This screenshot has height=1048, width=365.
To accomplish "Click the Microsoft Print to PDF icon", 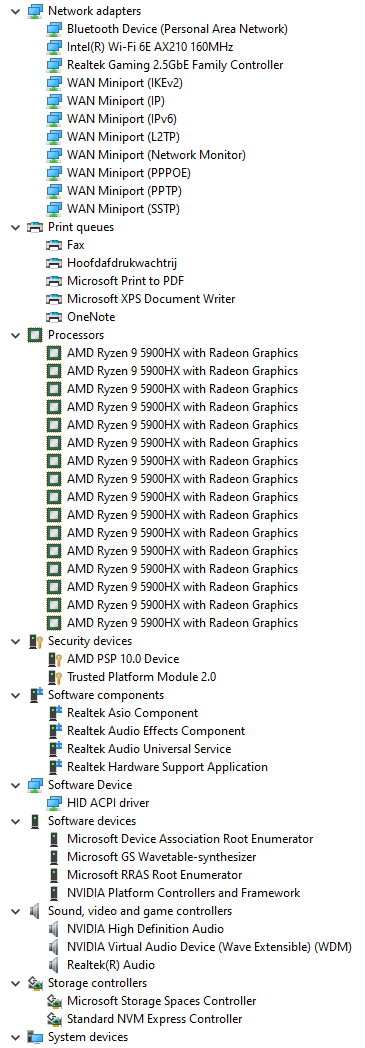I will (x=54, y=281).
